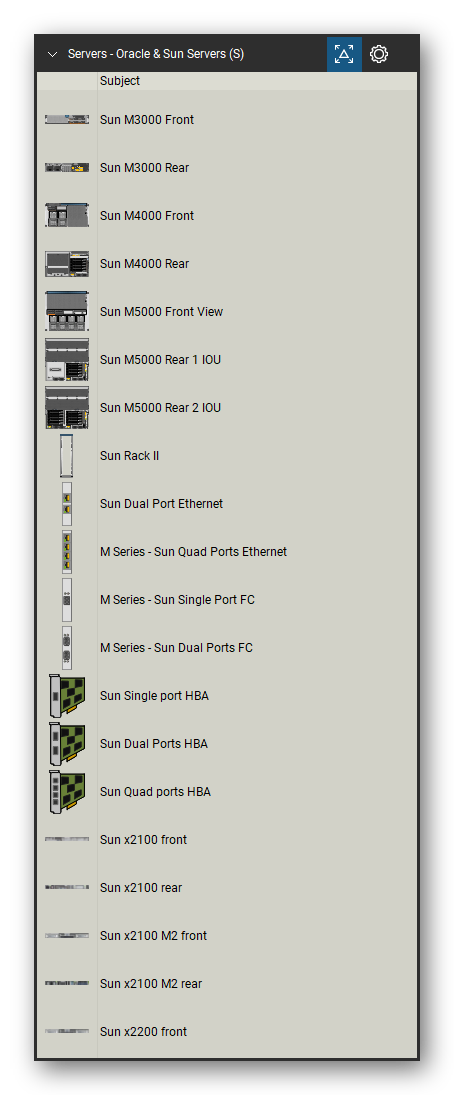Click the 'Sun Rack II' label

point(129,456)
